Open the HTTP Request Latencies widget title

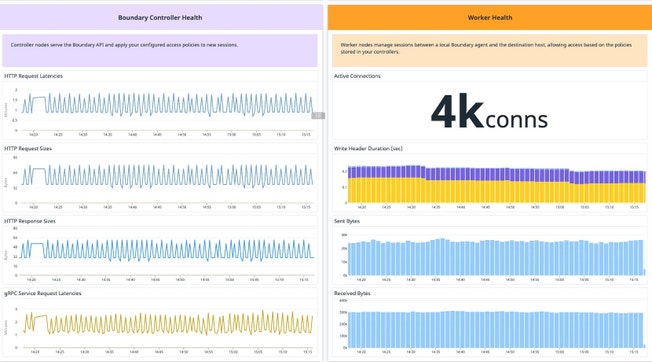click(x=33, y=76)
